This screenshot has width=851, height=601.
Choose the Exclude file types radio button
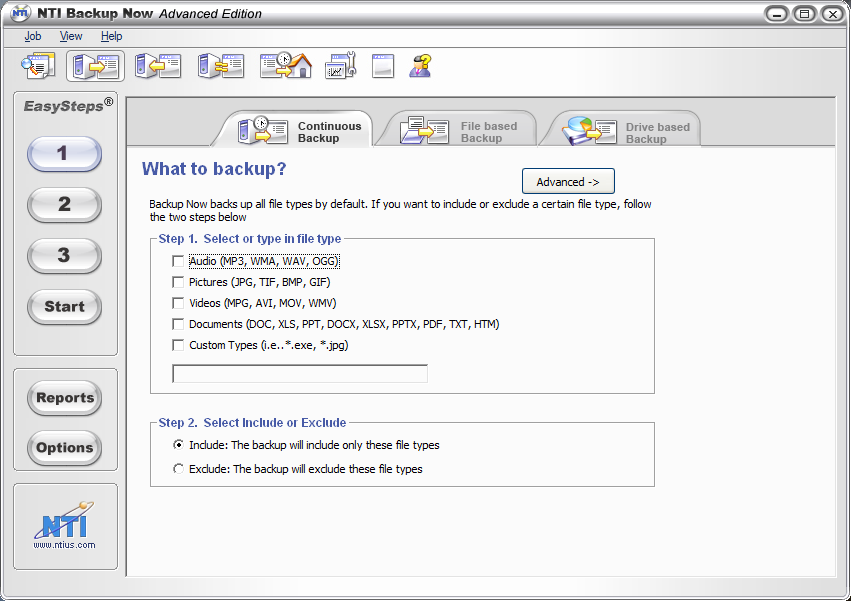click(x=178, y=469)
